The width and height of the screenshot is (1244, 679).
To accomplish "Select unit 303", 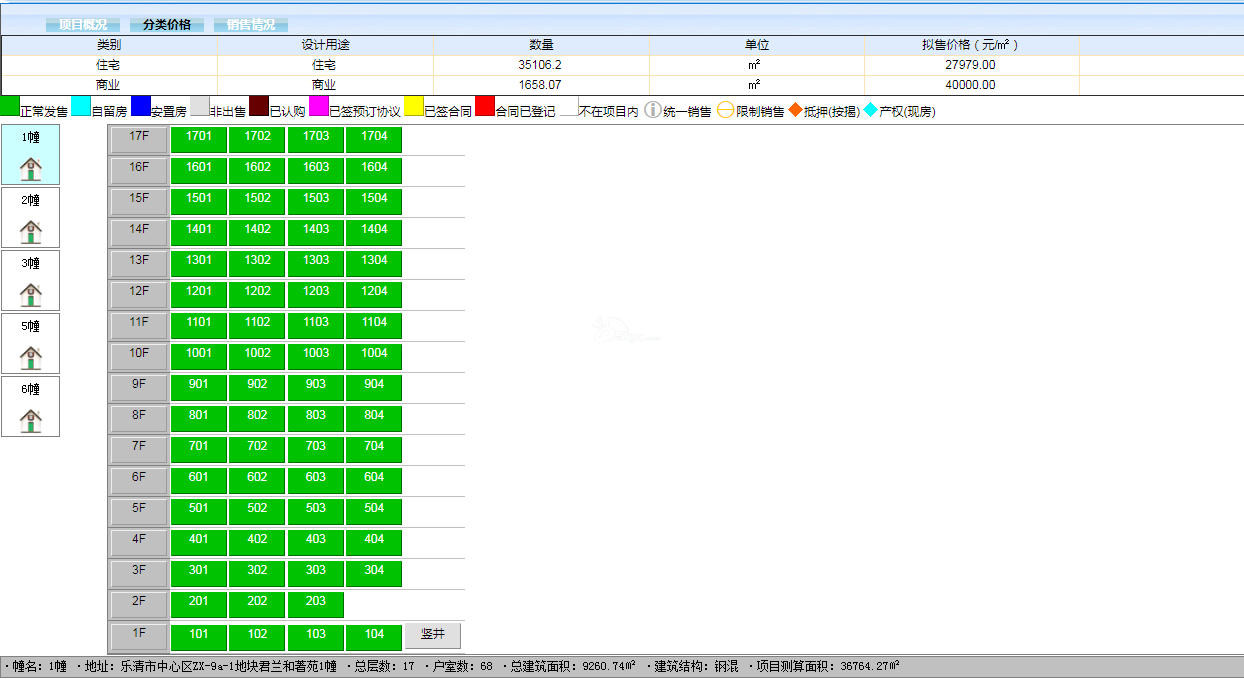I will 316,574.
